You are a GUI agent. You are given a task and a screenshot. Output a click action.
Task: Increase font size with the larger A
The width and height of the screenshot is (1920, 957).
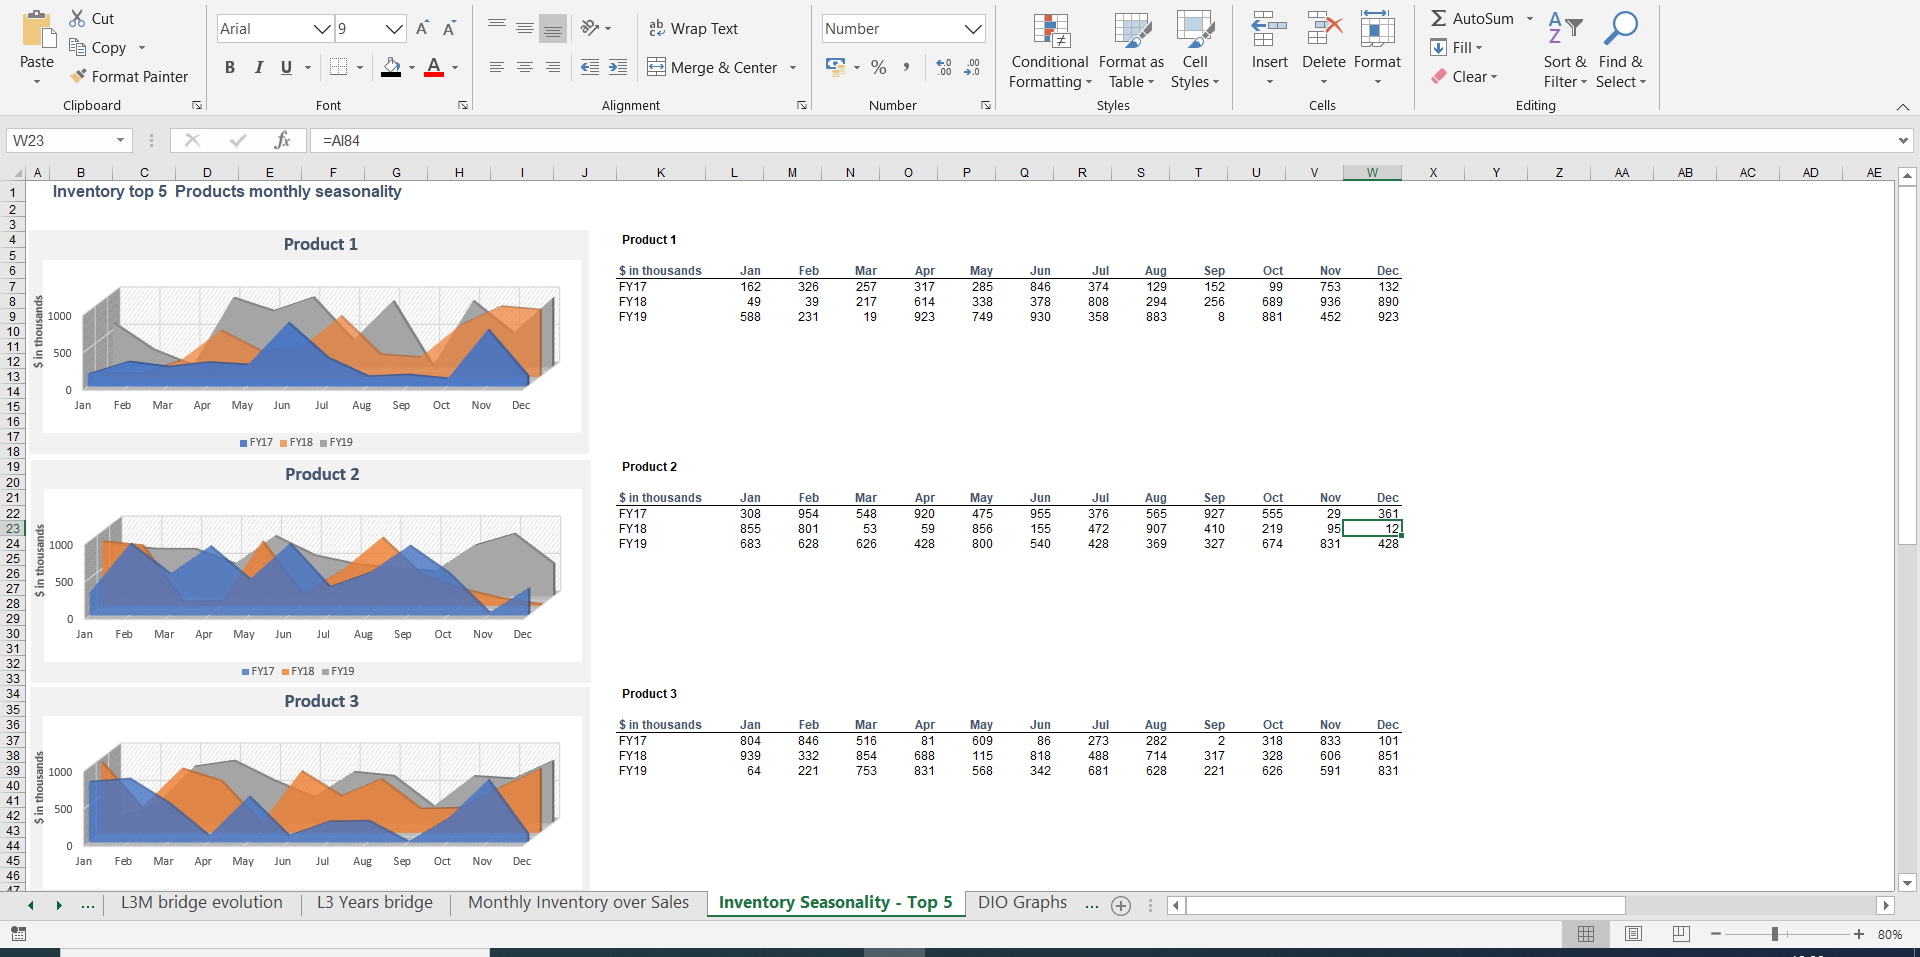[x=423, y=29]
